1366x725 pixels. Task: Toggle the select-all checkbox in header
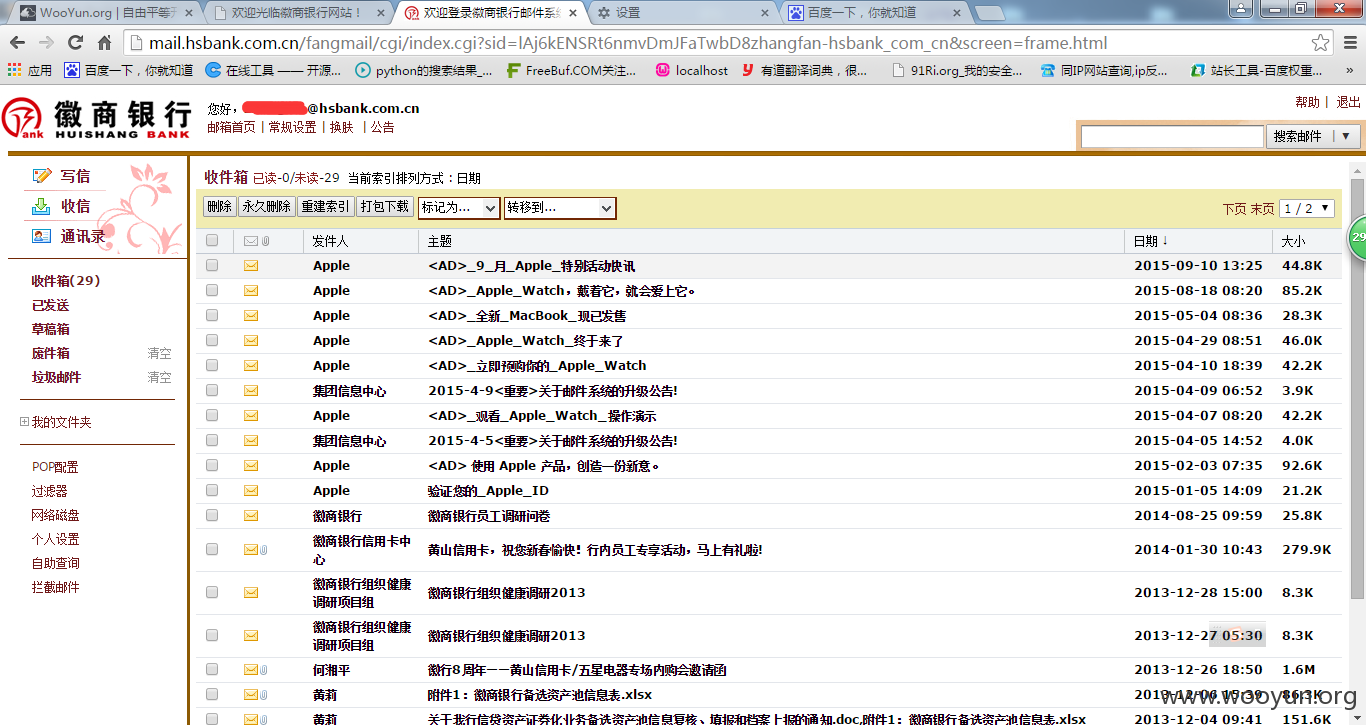point(212,241)
